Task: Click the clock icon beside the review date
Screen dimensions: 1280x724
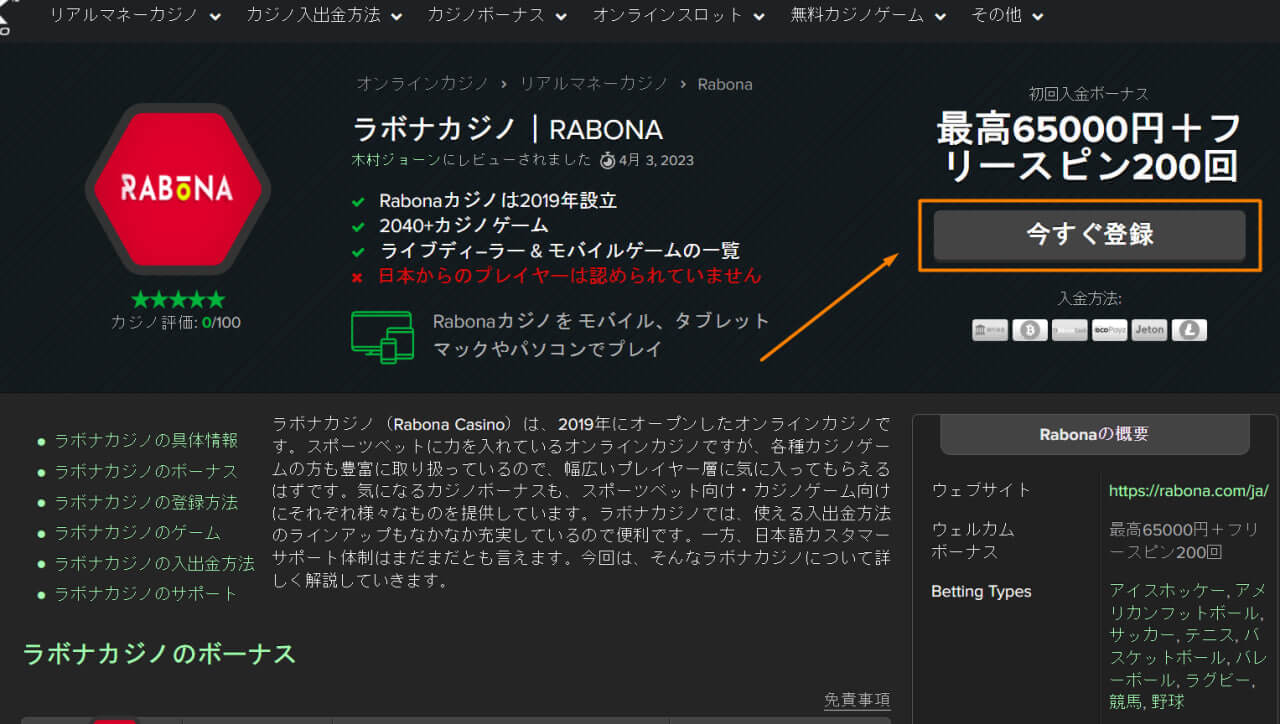Action: click(607, 160)
